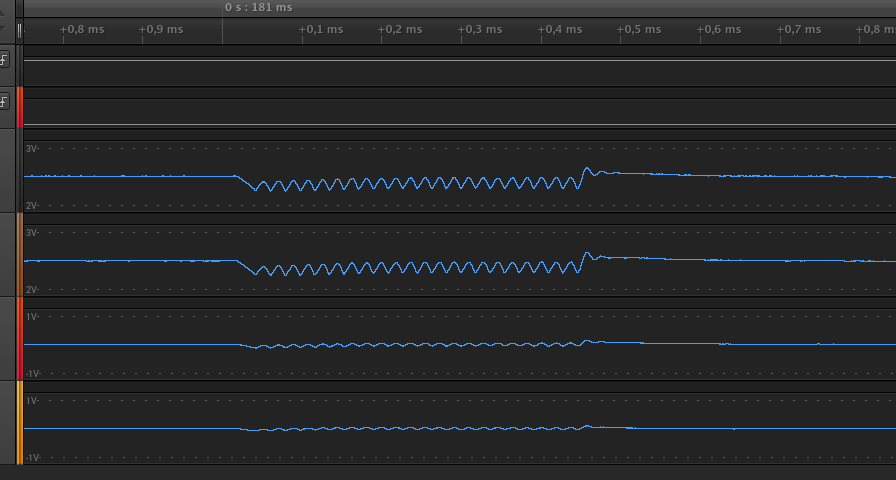Click the overshoot peak on the brown-strip analog trace
Screen dimensions: 896x480
(x=587, y=253)
